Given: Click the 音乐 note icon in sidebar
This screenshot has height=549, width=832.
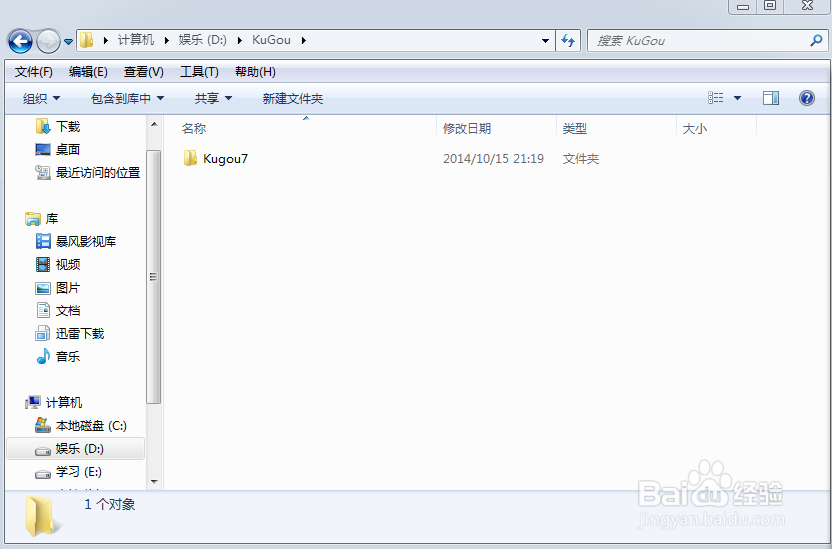Looking at the screenshot, I should coord(43,356).
